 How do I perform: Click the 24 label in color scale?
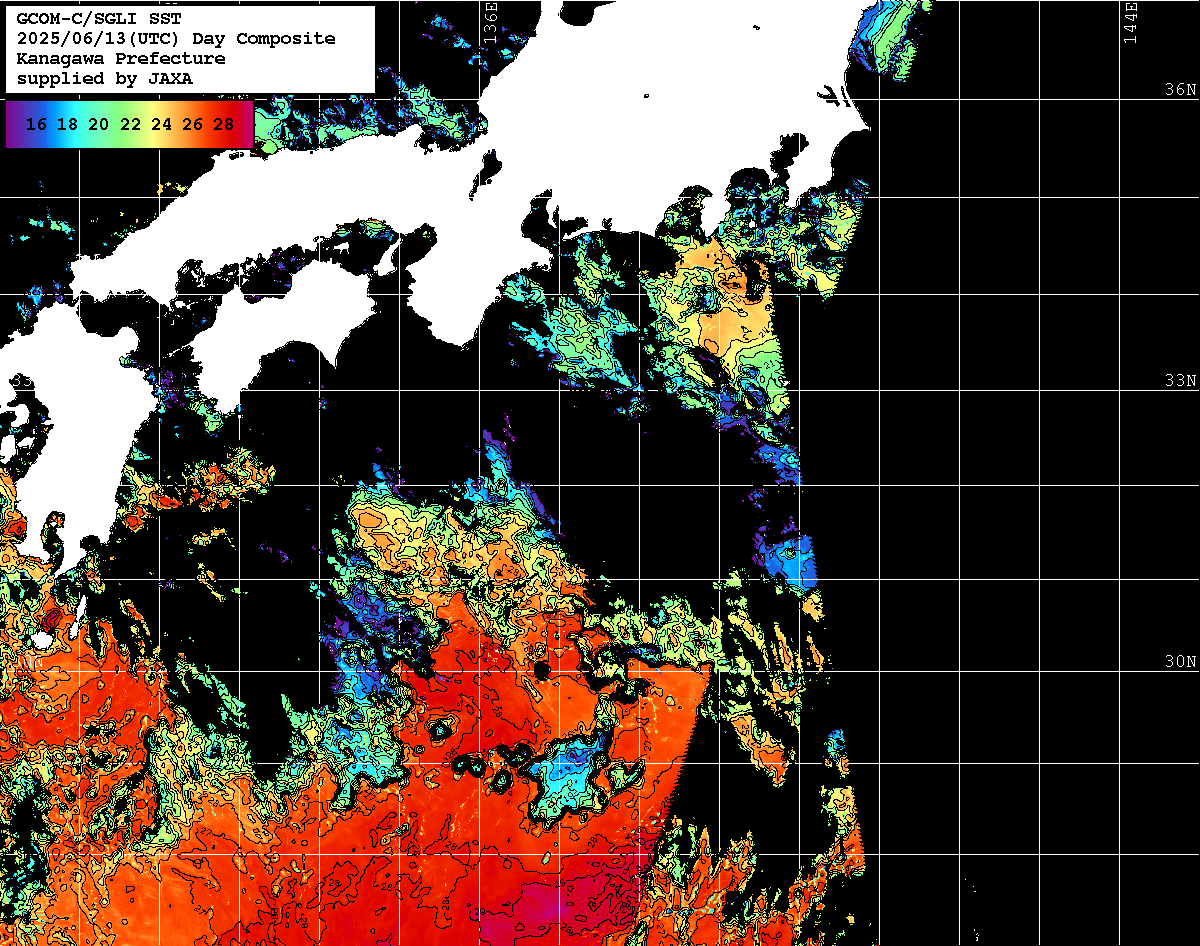161,125
